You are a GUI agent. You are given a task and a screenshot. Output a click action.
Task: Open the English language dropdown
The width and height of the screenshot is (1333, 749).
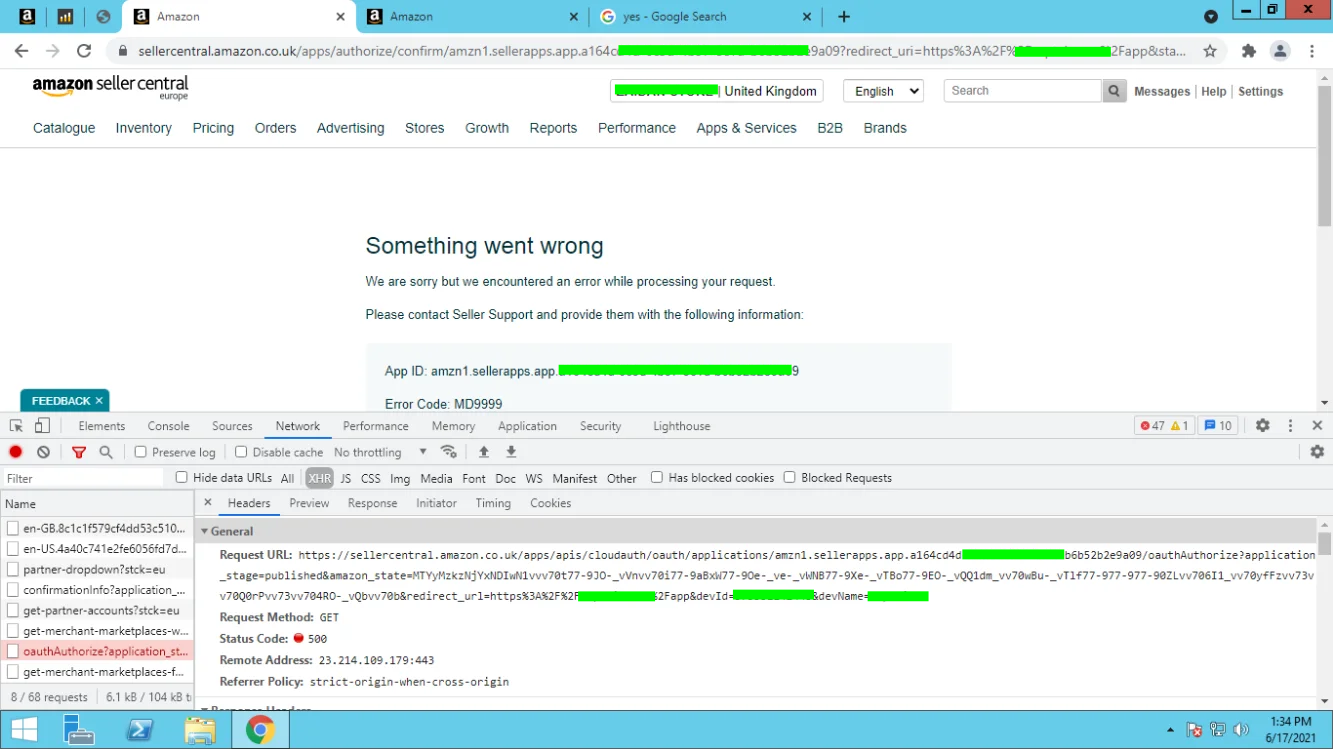pyautogui.click(x=883, y=91)
